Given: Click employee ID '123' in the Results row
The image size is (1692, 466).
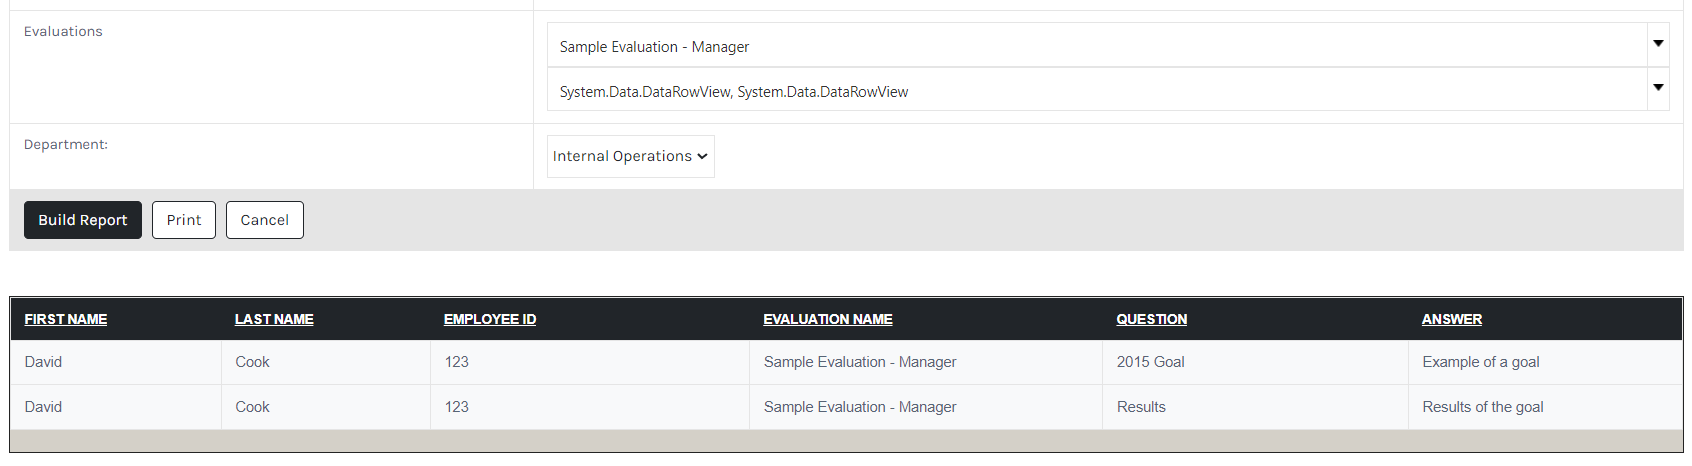Looking at the screenshot, I should point(457,407).
